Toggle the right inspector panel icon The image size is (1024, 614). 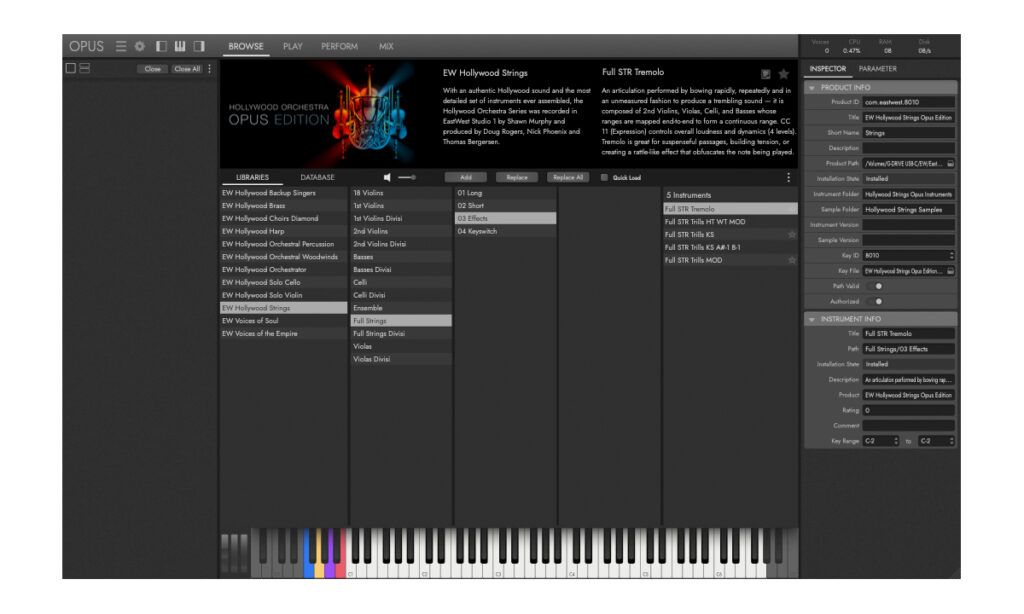tap(199, 46)
